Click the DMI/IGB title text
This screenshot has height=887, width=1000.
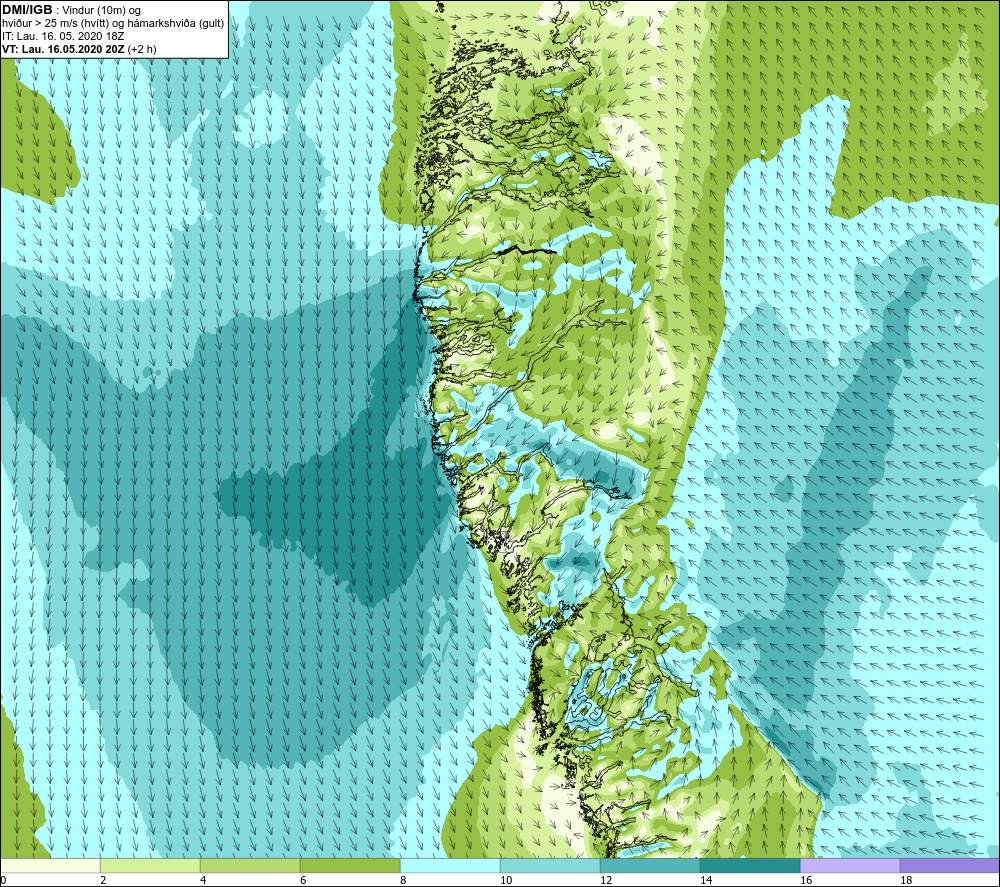coord(27,10)
